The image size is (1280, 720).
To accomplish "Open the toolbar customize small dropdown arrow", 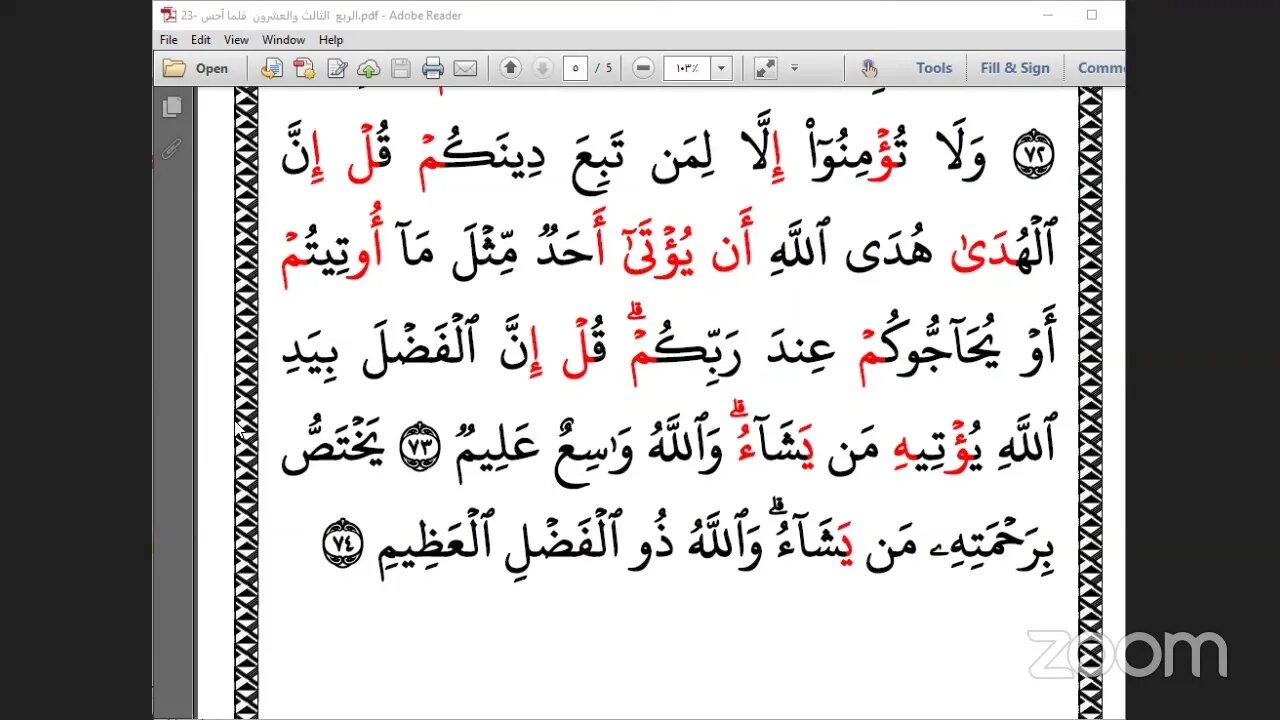I will (x=795, y=68).
